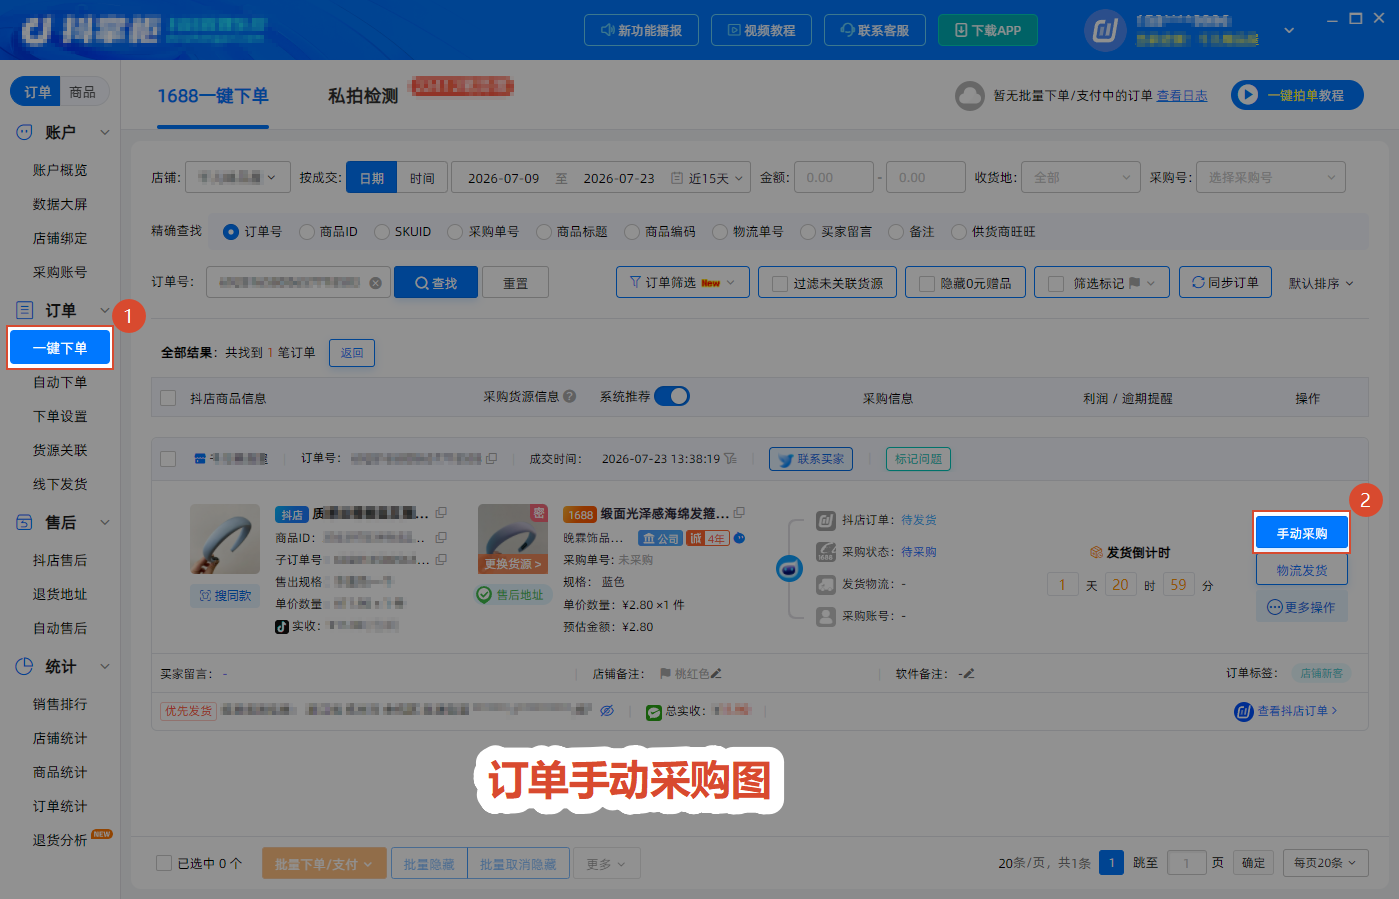Open the 选择采购号 dropdown
1399x899 pixels.
pos(1271,177)
